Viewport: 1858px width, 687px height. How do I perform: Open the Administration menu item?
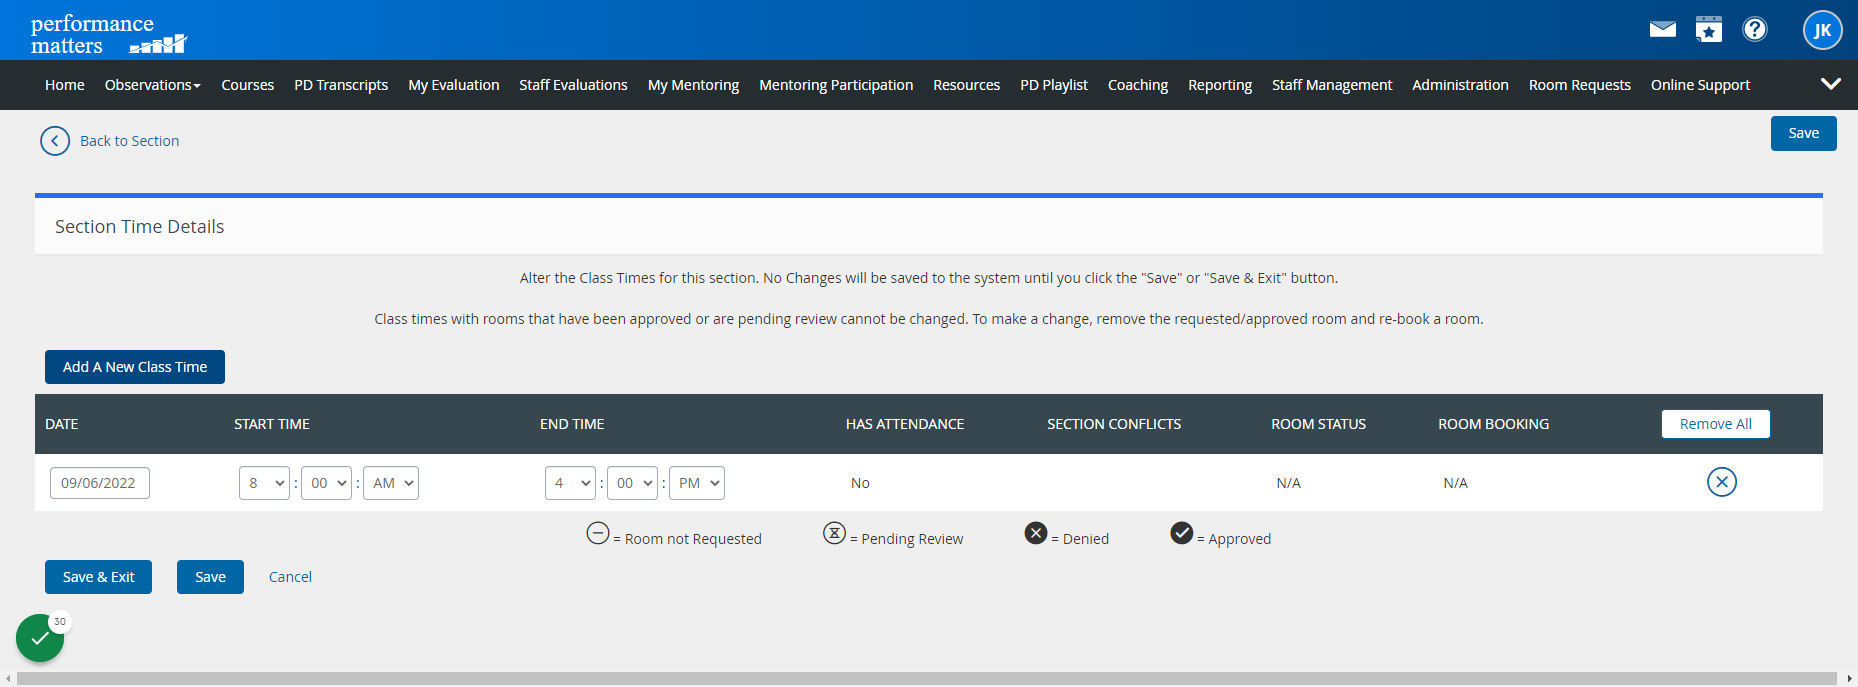point(1460,85)
